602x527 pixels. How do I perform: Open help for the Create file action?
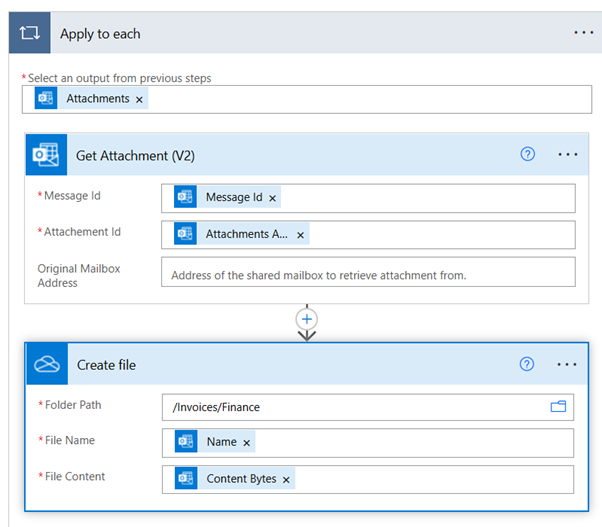527,364
